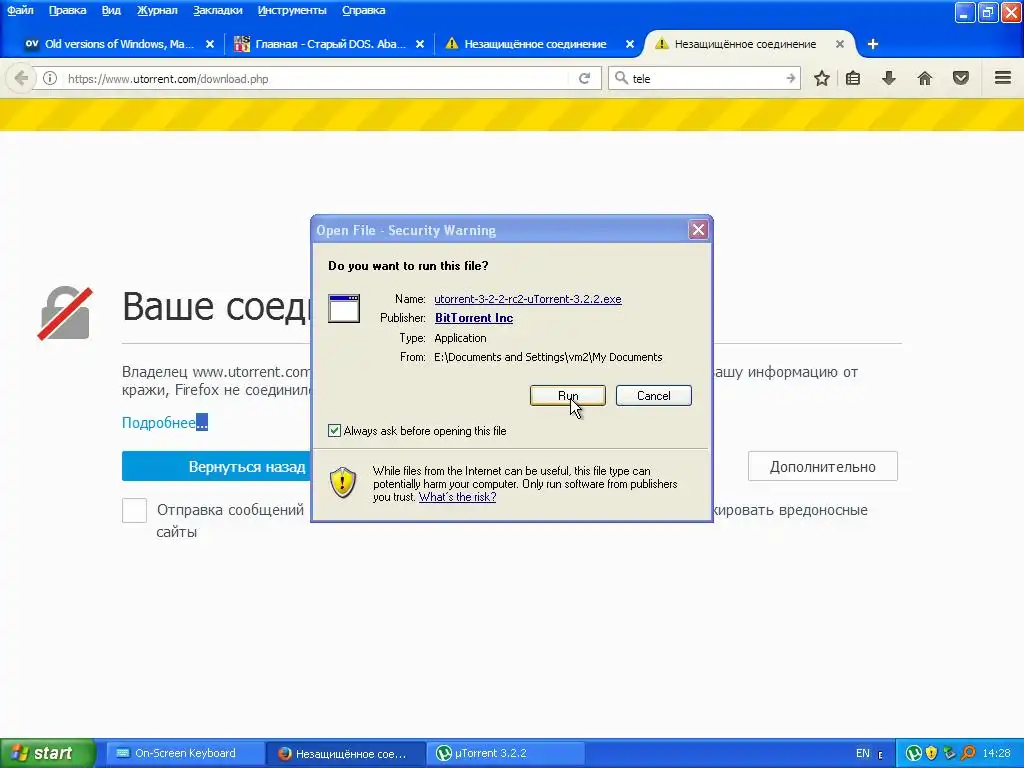
Task: Submit search with the arrow icon
Action: click(790, 78)
